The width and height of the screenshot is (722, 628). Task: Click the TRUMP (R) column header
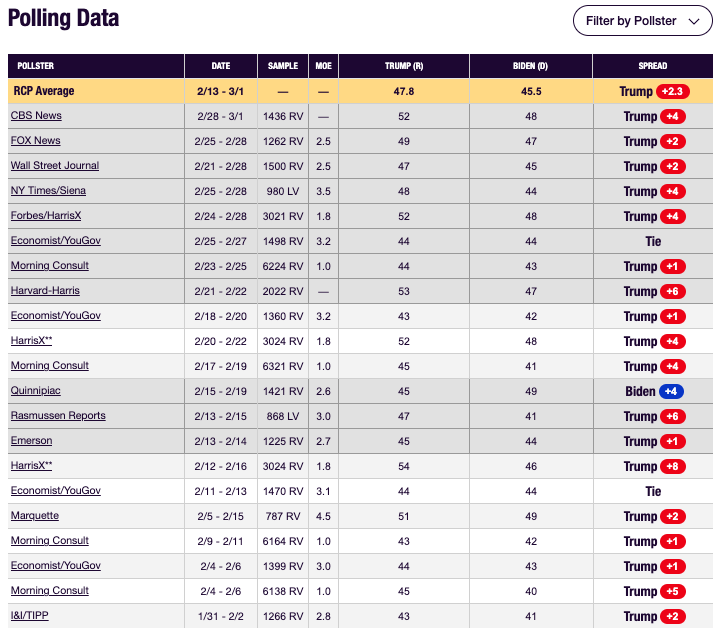[x=404, y=66]
